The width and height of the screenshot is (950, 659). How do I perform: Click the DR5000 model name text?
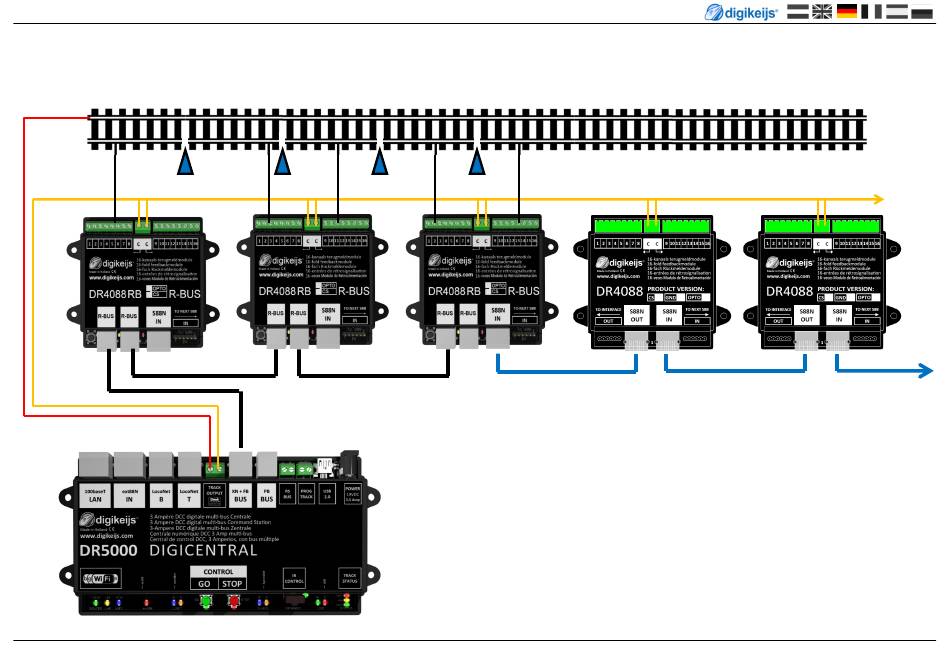tap(108, 551)
